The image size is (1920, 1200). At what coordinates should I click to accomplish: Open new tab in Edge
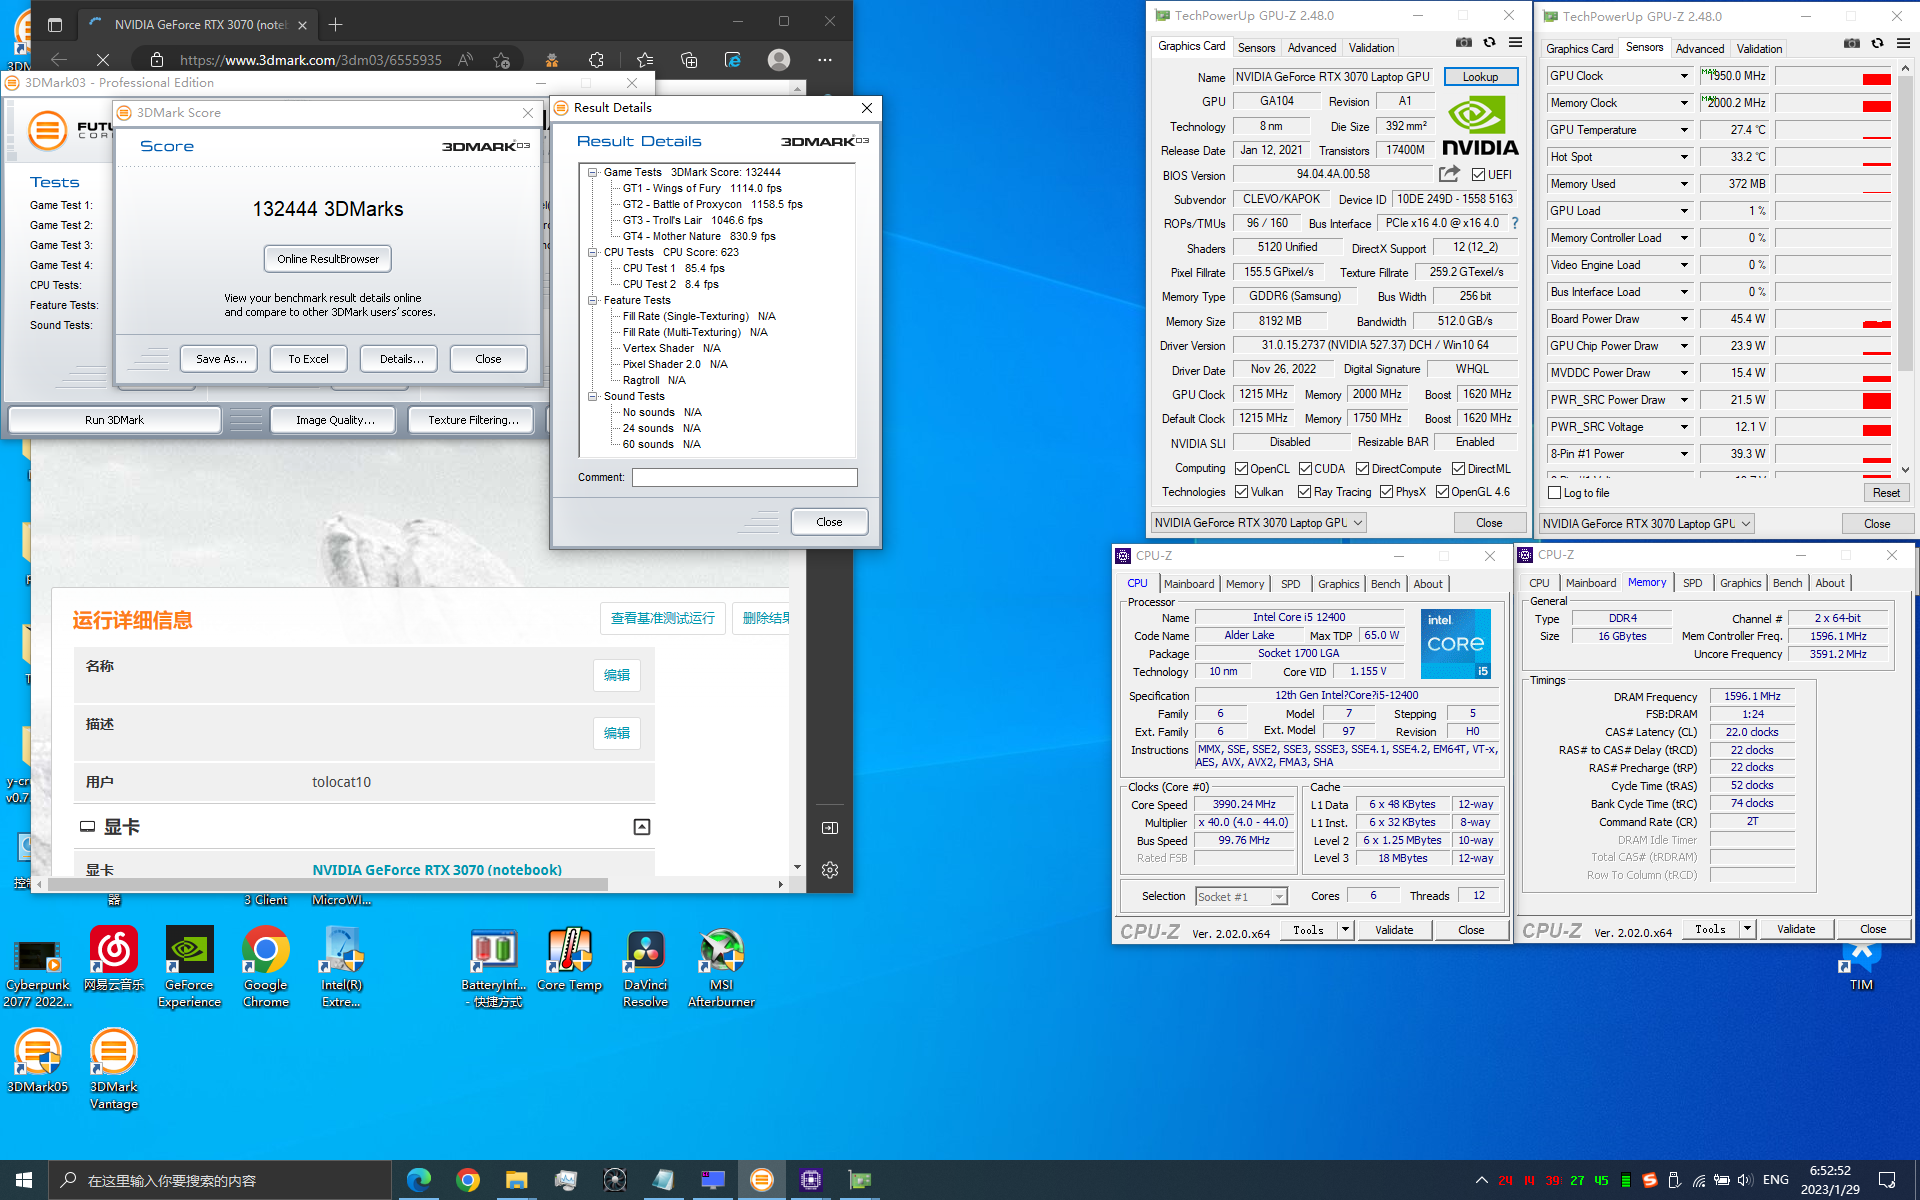[x=336, y=24]
